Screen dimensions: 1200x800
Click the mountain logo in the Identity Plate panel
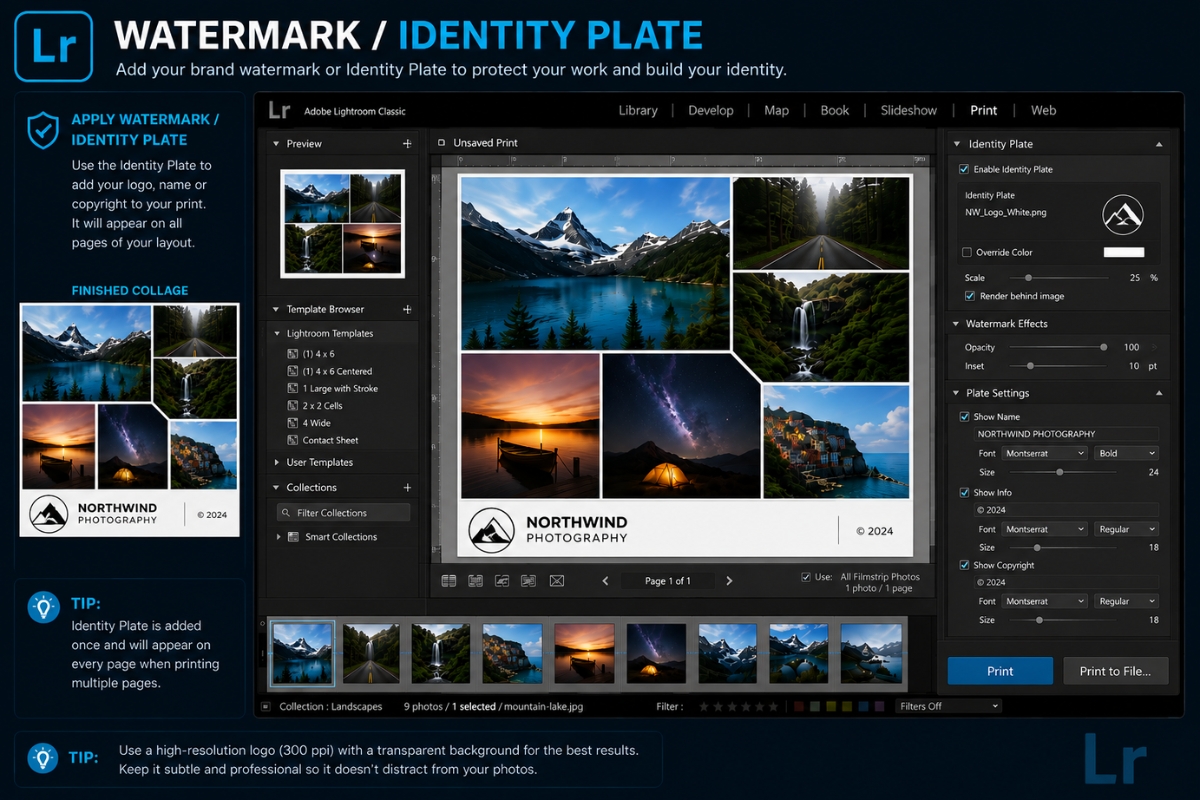1123,215
